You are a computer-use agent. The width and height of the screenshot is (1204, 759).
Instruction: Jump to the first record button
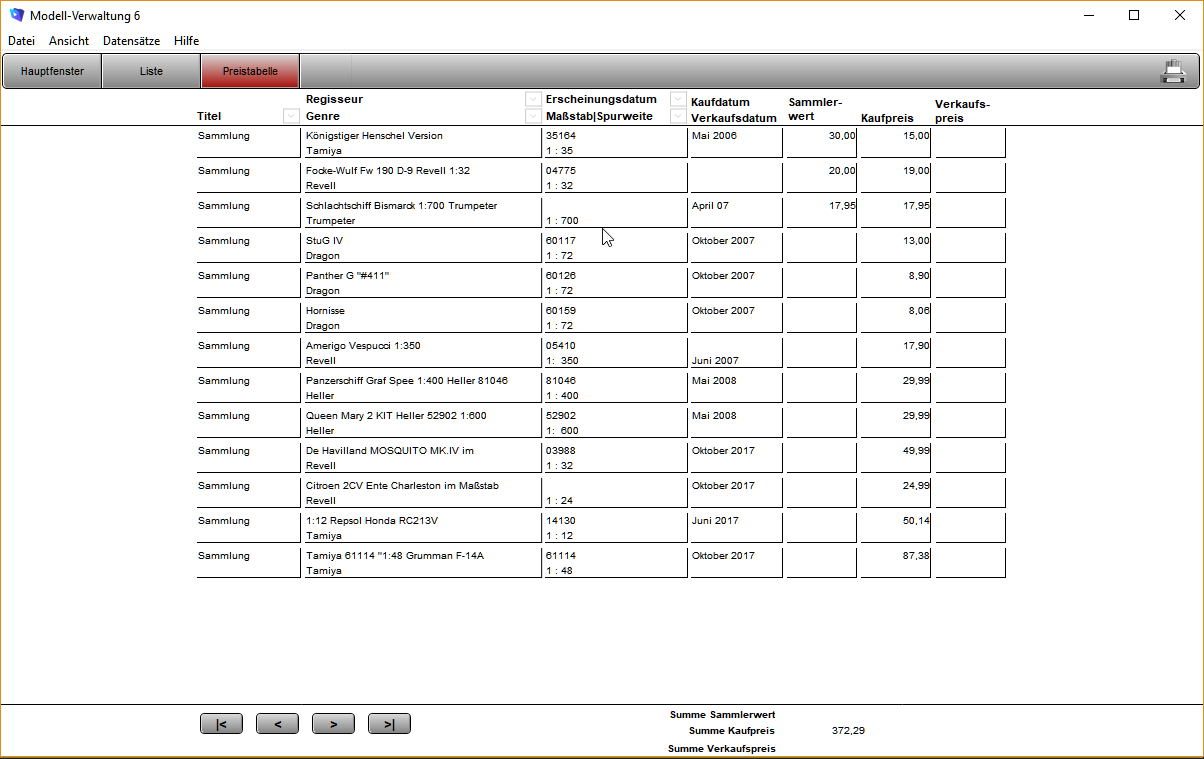click(221, 724)
